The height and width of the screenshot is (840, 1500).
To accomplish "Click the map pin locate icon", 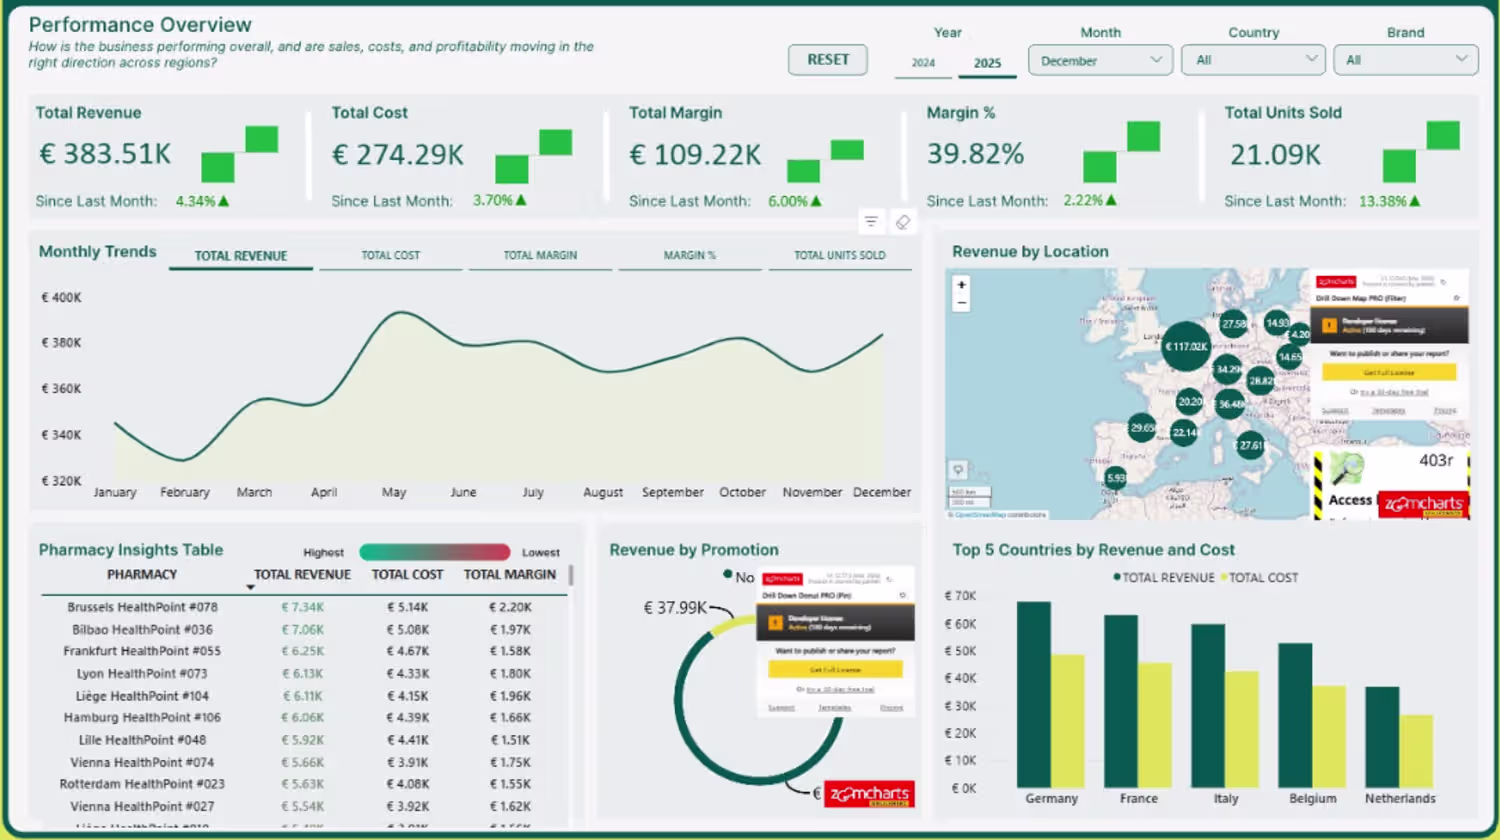I will [958, 469].
